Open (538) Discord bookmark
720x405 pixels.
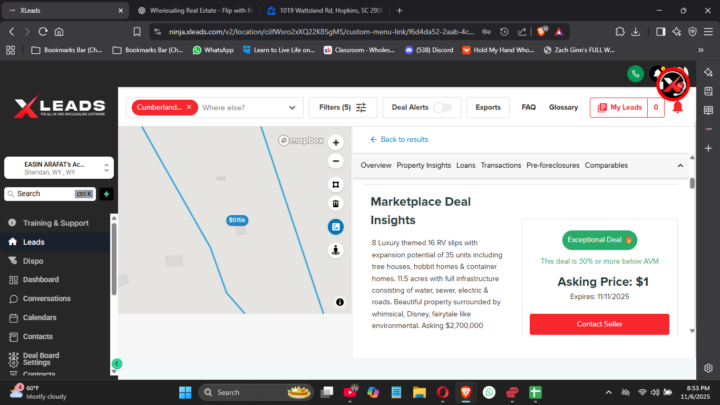tap(429, 50)
